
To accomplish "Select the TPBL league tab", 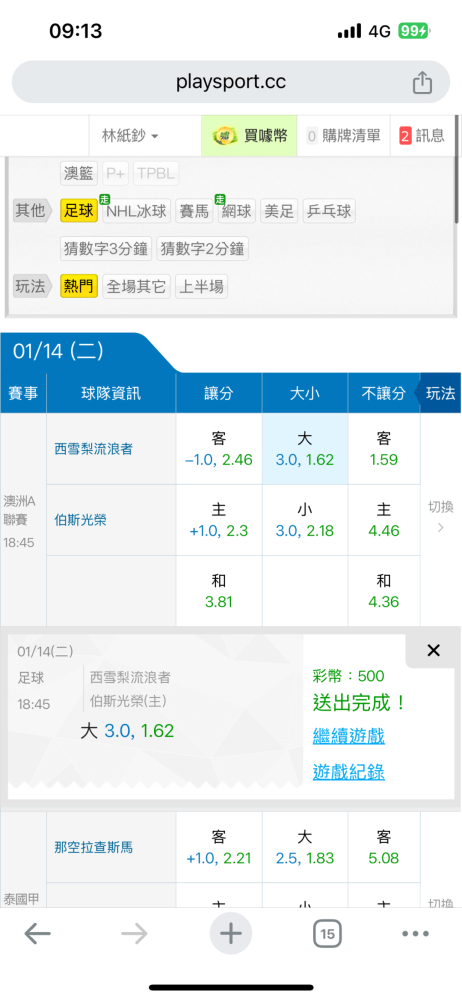I will (x=156, y=173).
